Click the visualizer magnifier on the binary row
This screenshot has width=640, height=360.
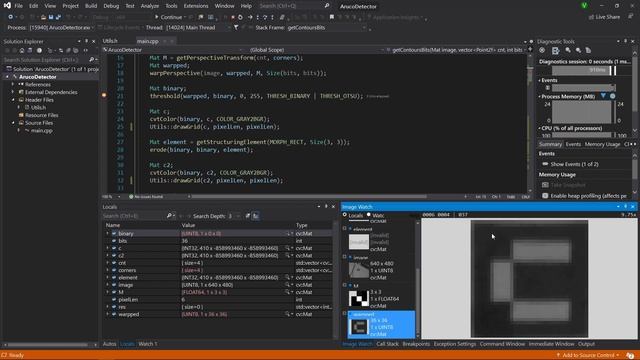[x=287, y=233]
